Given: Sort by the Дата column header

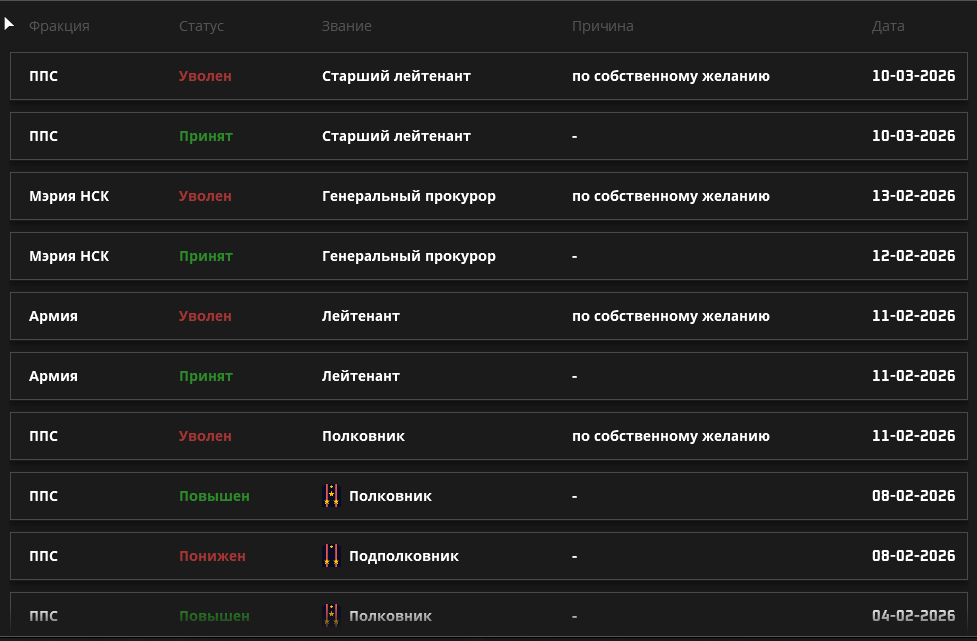Looking at the screenshot, I should pos(888,26).
